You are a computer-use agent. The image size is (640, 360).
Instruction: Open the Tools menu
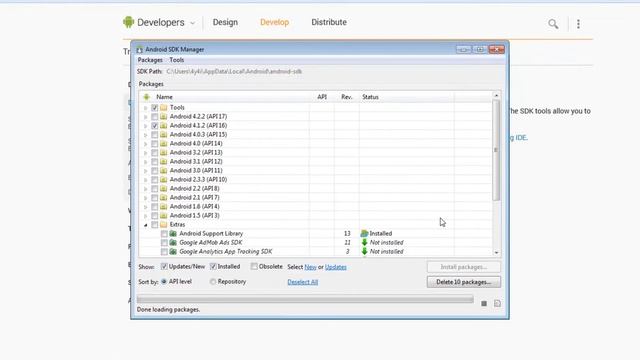(x=177, y=60)
